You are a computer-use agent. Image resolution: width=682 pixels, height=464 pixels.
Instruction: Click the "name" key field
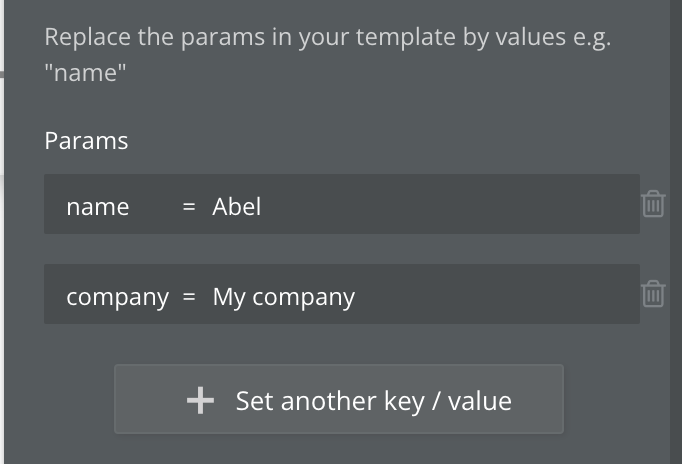point(98,207)
